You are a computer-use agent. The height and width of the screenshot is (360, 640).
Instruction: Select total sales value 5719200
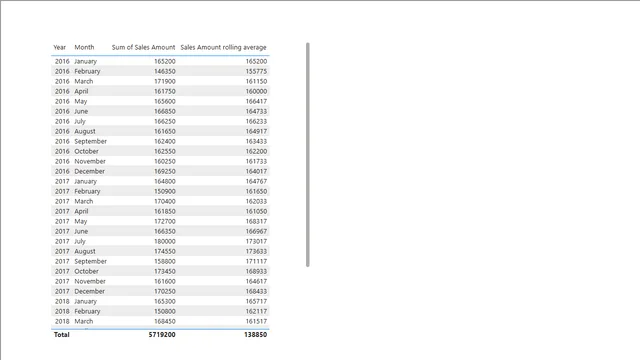coord(162,335)
